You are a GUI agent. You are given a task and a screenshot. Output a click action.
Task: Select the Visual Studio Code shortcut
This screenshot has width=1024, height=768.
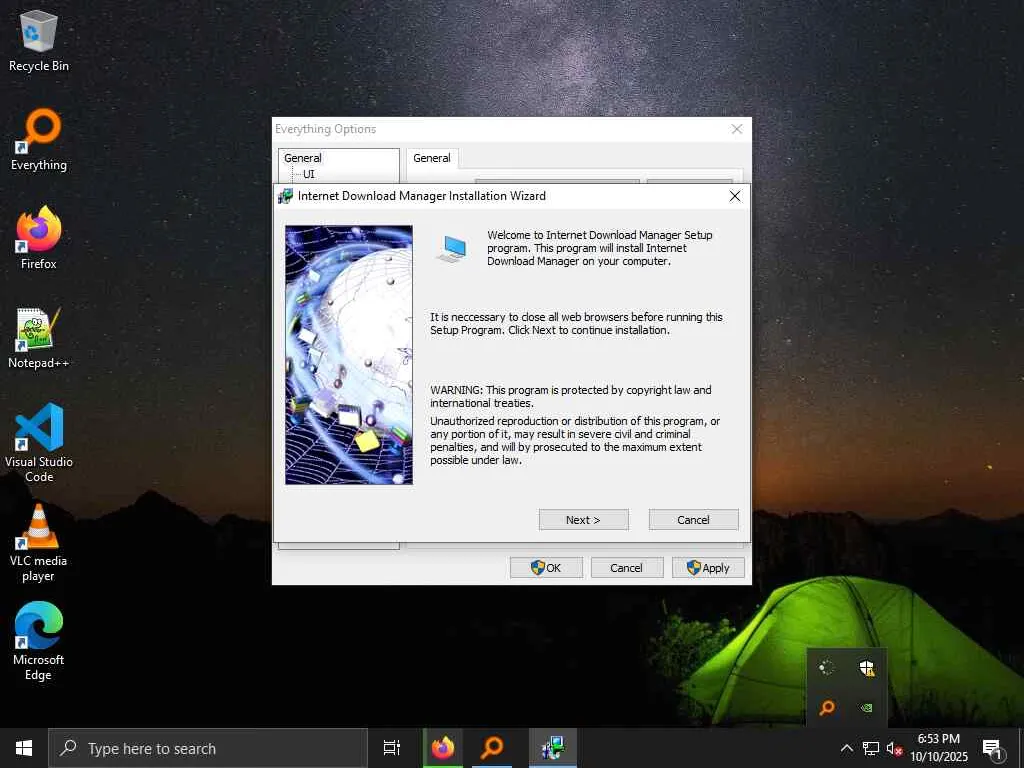click(x=39, y=443)
